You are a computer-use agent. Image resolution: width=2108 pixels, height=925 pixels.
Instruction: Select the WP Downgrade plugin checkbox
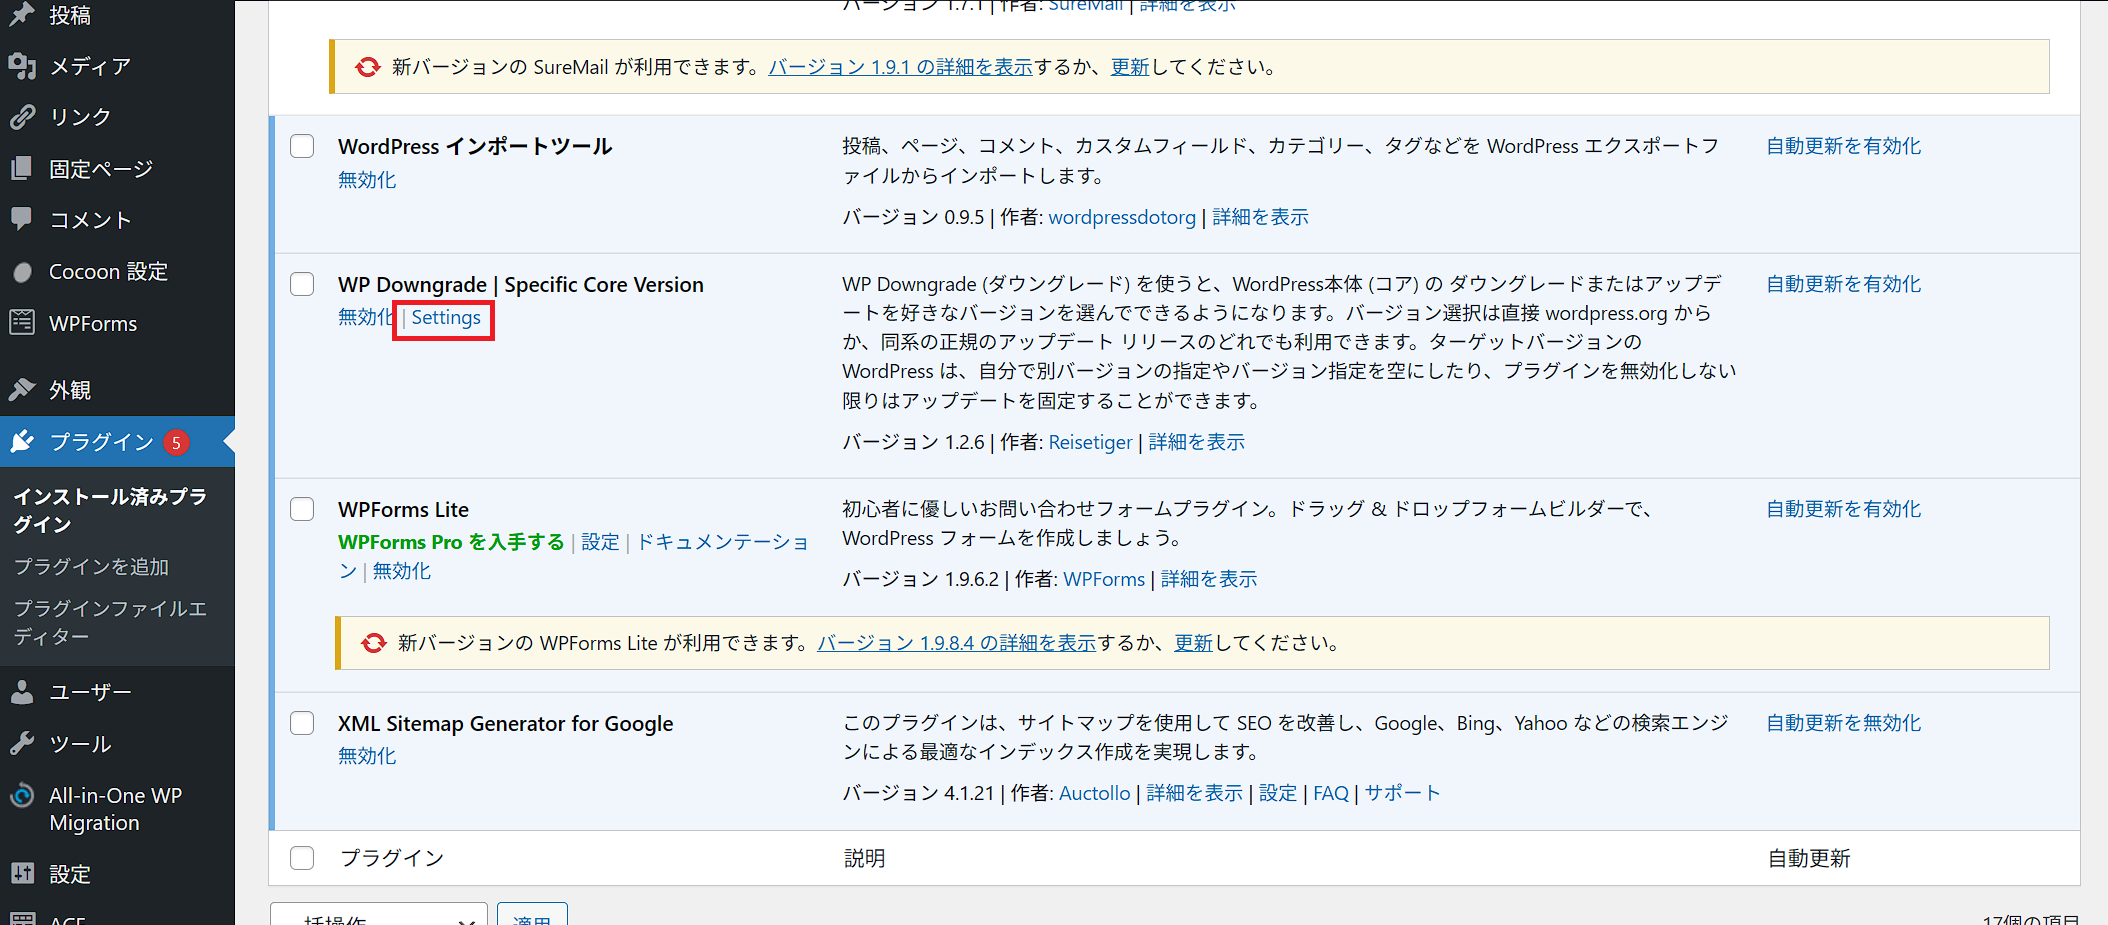[x=302, y=284]
